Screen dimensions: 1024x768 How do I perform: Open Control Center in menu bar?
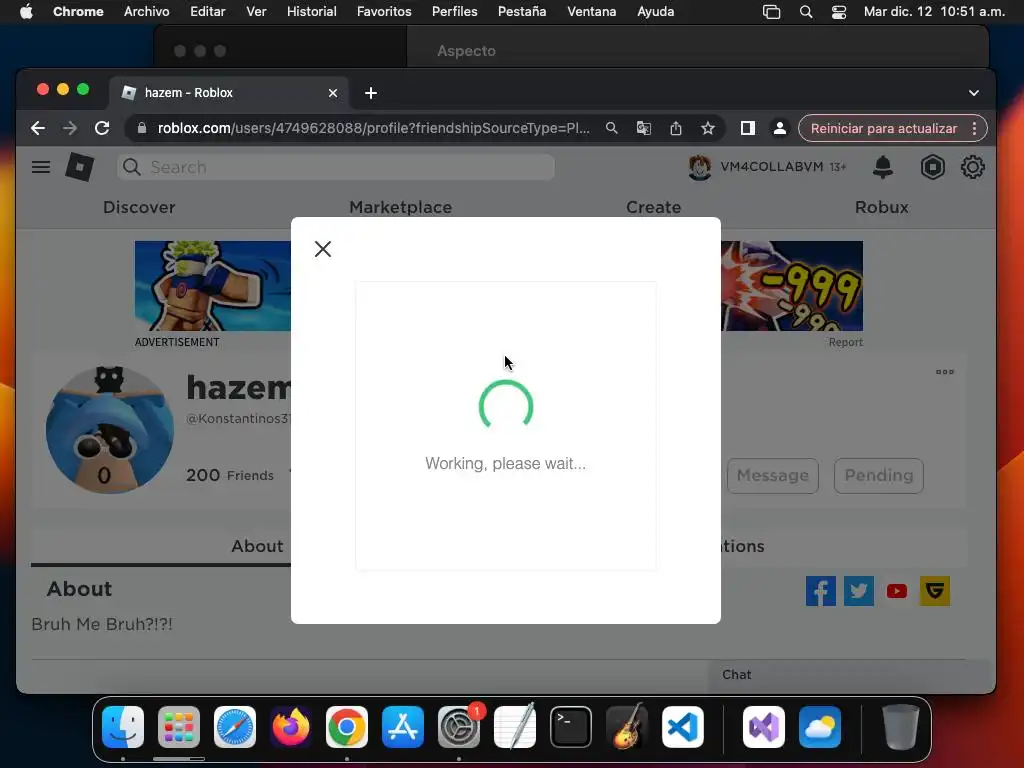tap(839, 12)
